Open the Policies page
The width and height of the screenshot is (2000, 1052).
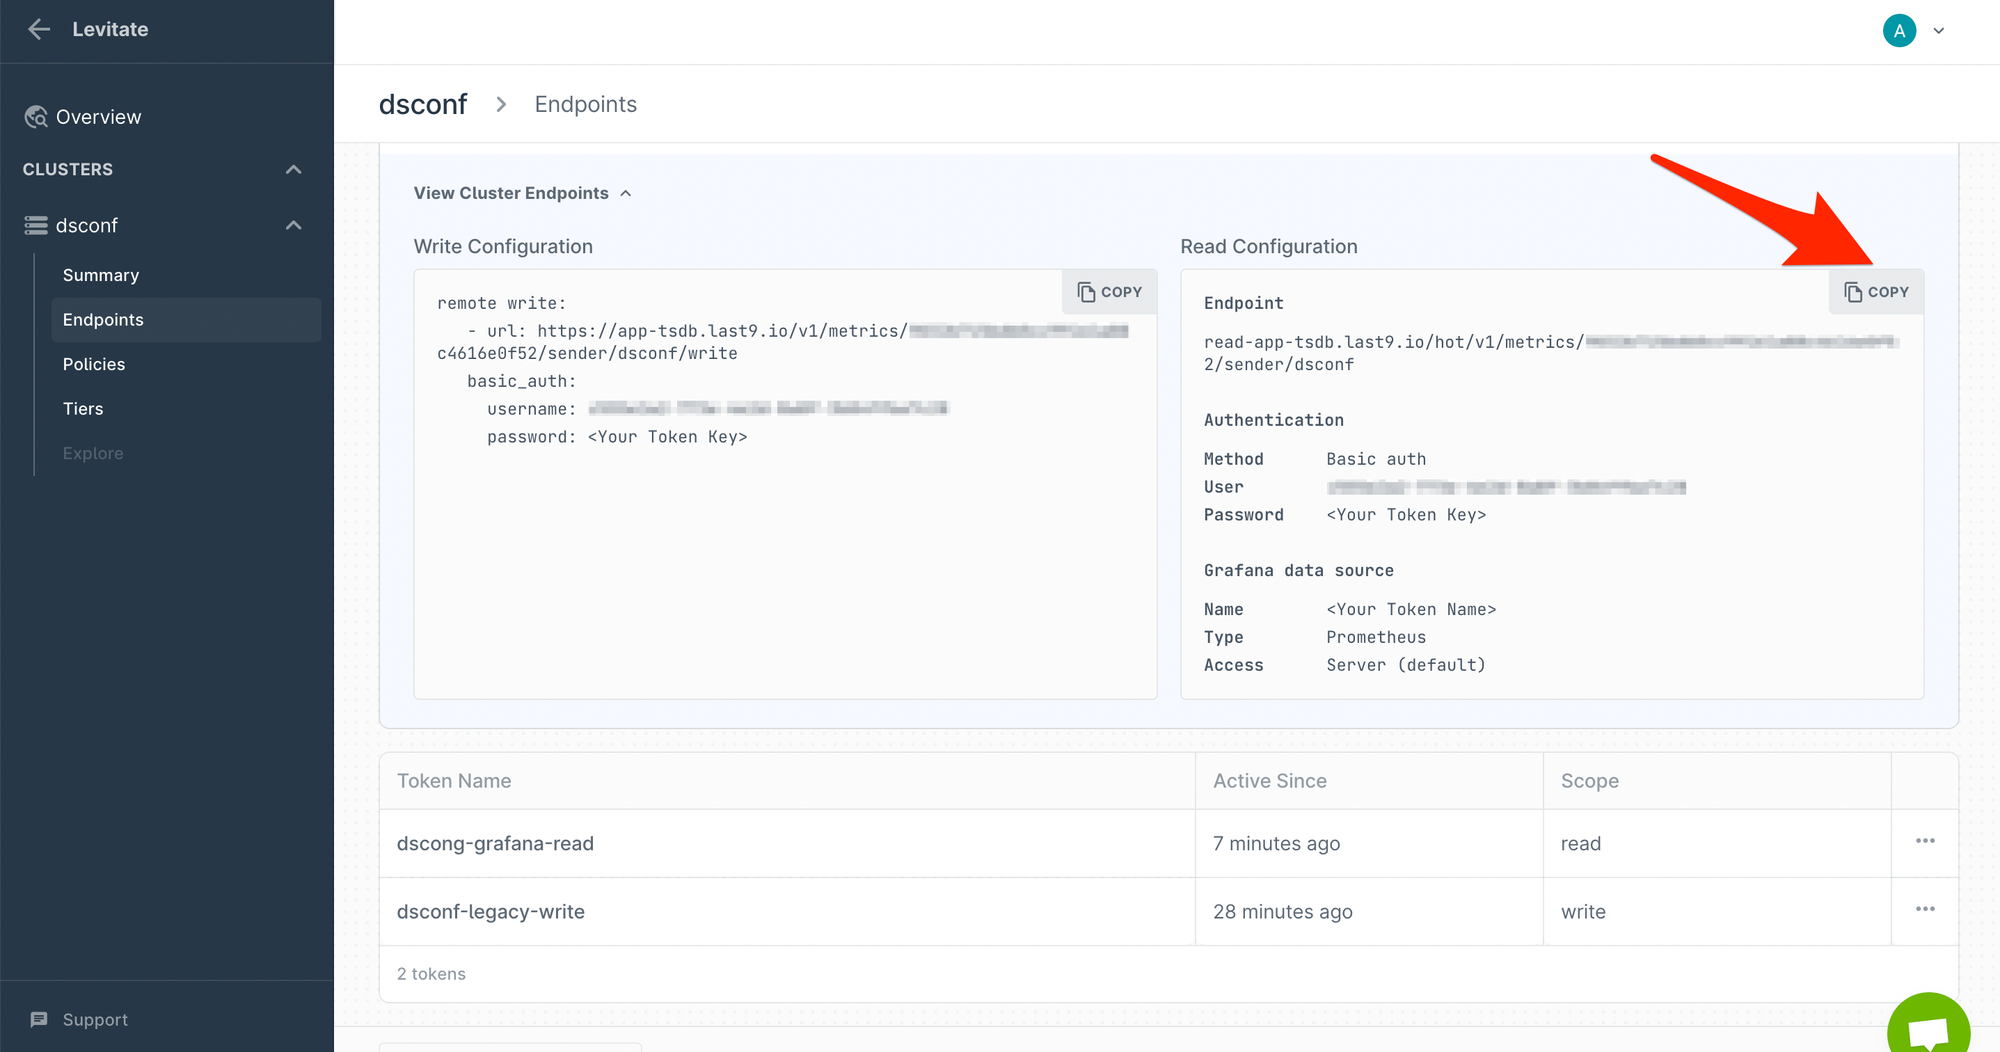point(94,364)
